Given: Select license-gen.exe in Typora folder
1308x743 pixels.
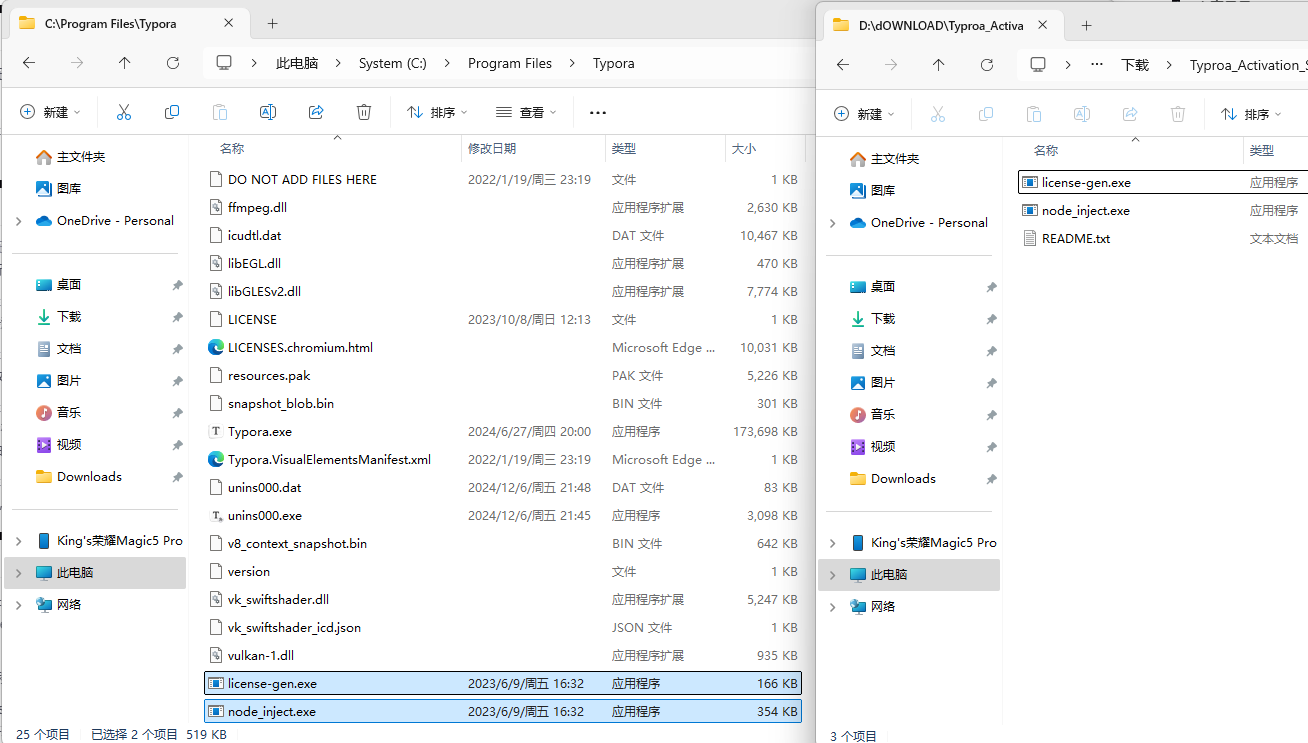Looking at the screenshot, I should tap(503, 683).
